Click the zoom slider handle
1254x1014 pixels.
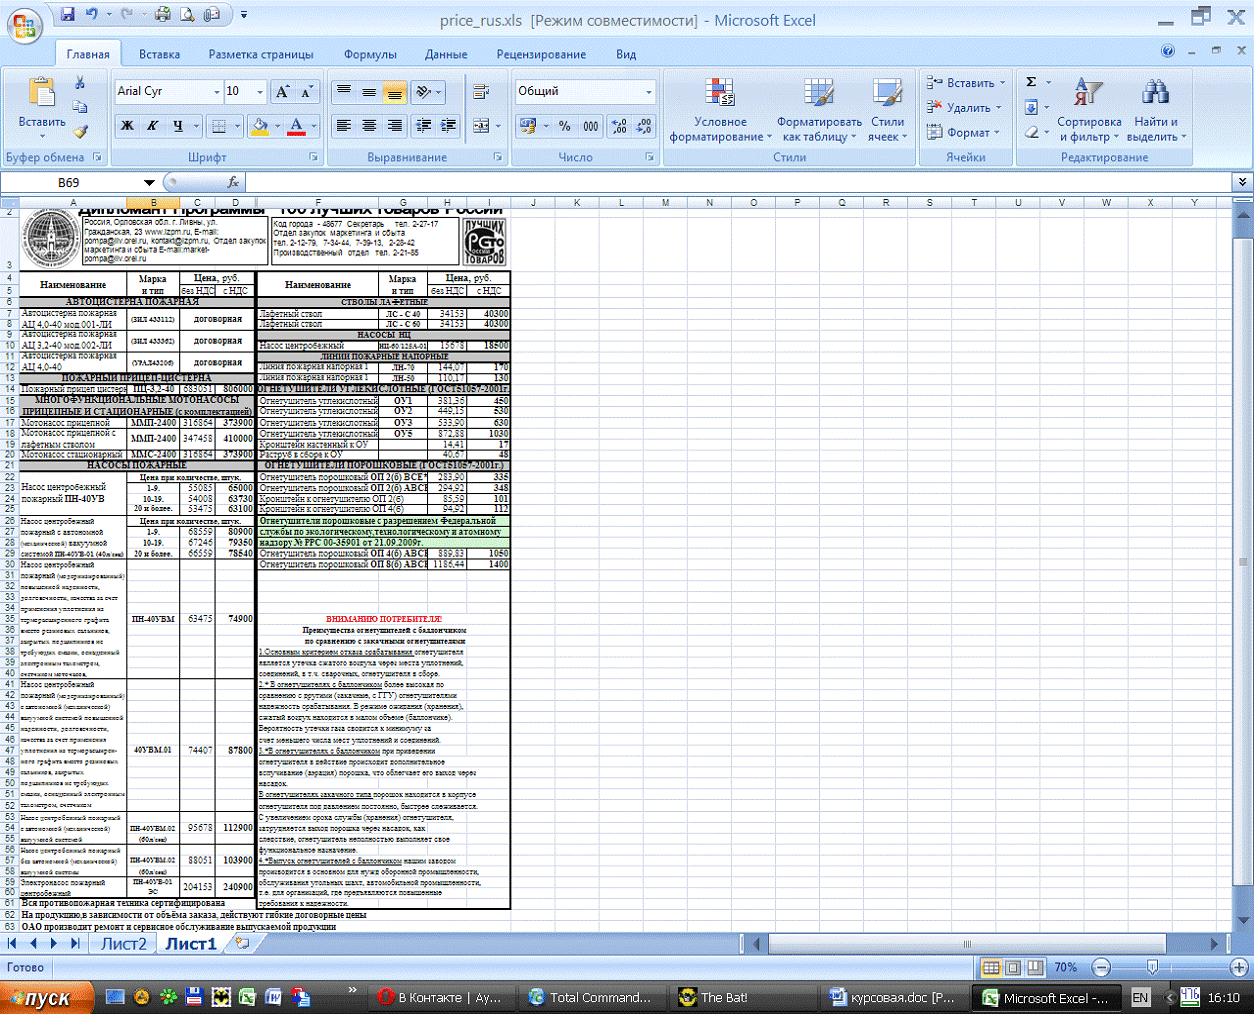(1152, 967)
